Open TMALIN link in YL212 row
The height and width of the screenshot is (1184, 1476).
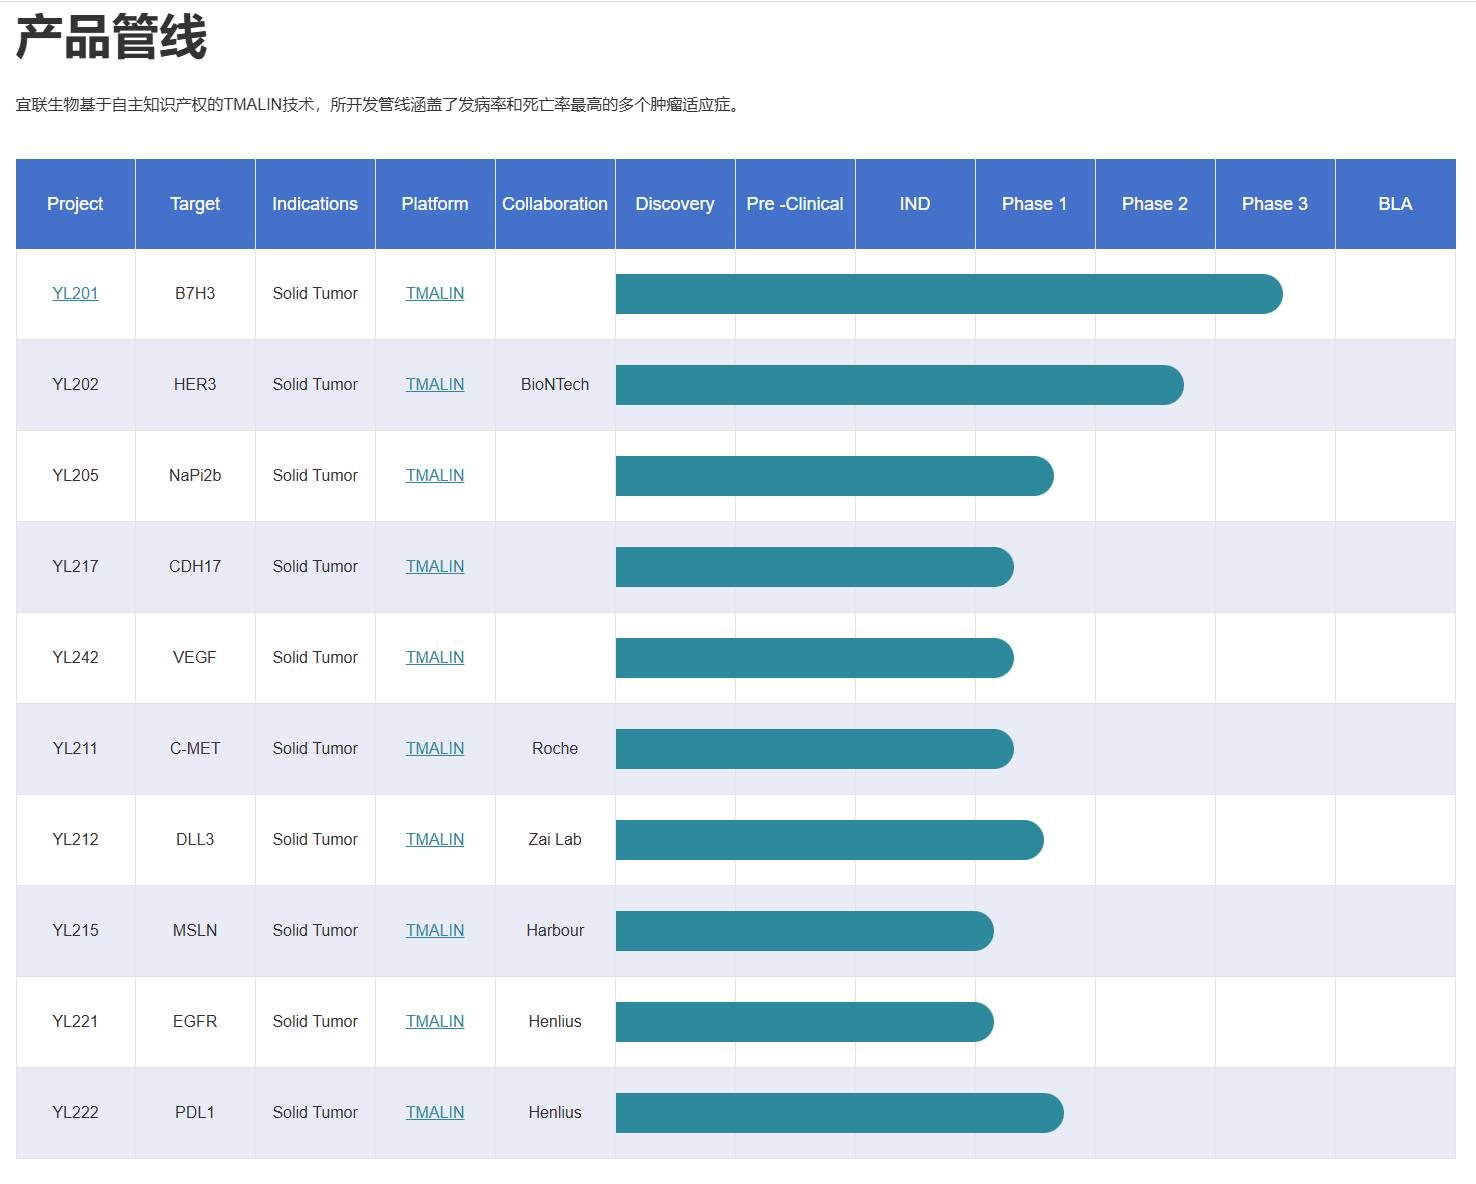click(434, 839)
